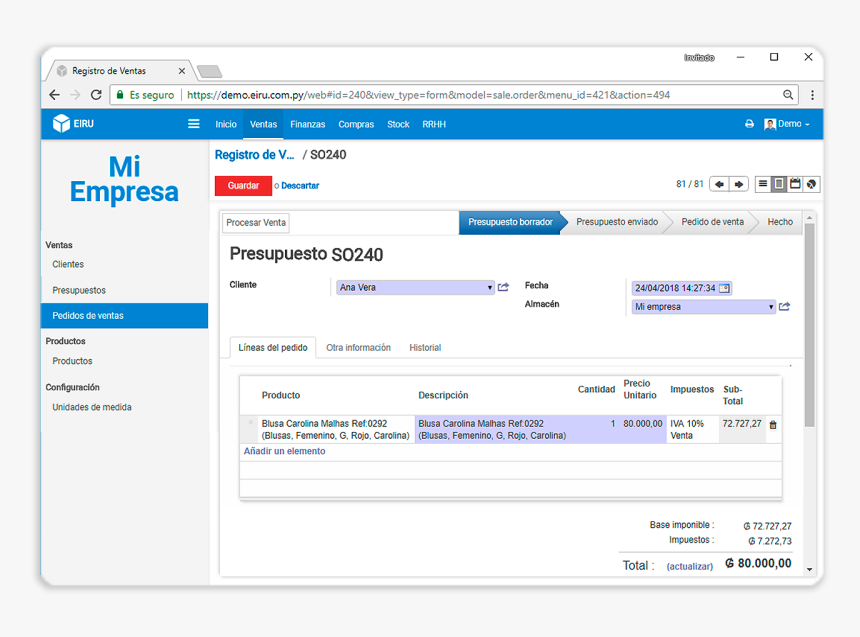Switch to list view icon
The image size is (860, 637).
(763, 184)
